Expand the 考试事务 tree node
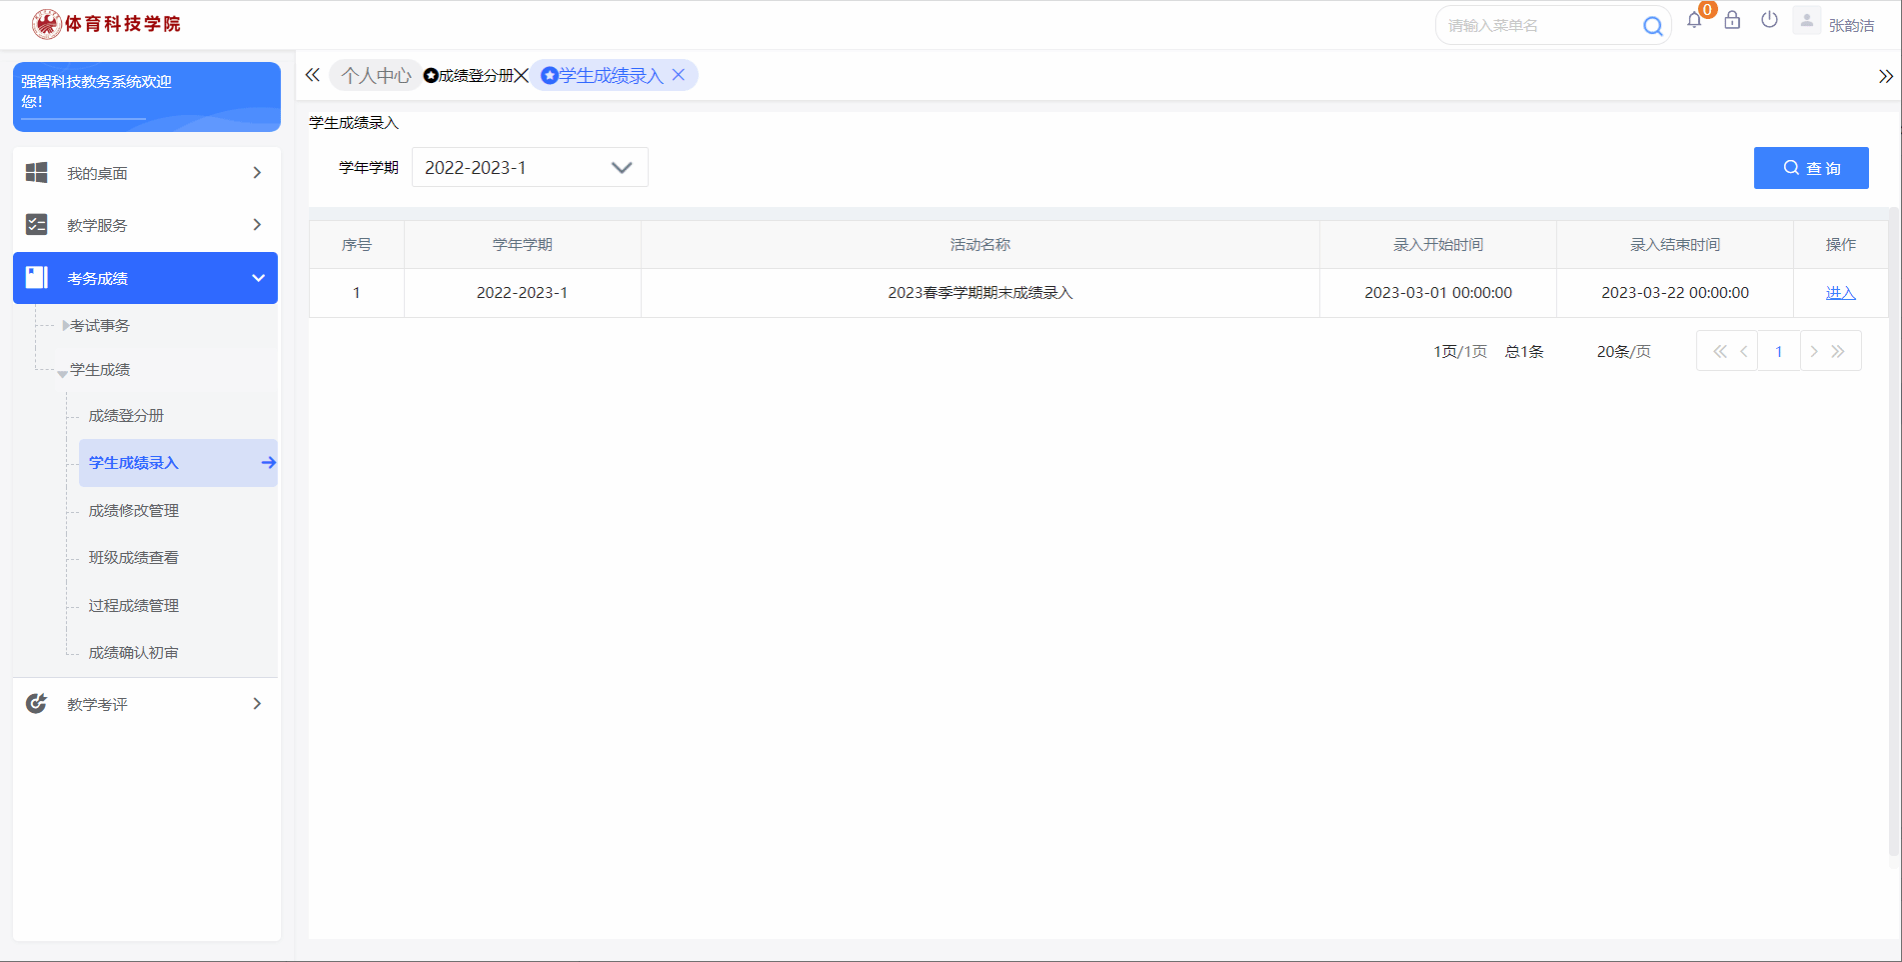1902x962 pixels. (66, 326)
